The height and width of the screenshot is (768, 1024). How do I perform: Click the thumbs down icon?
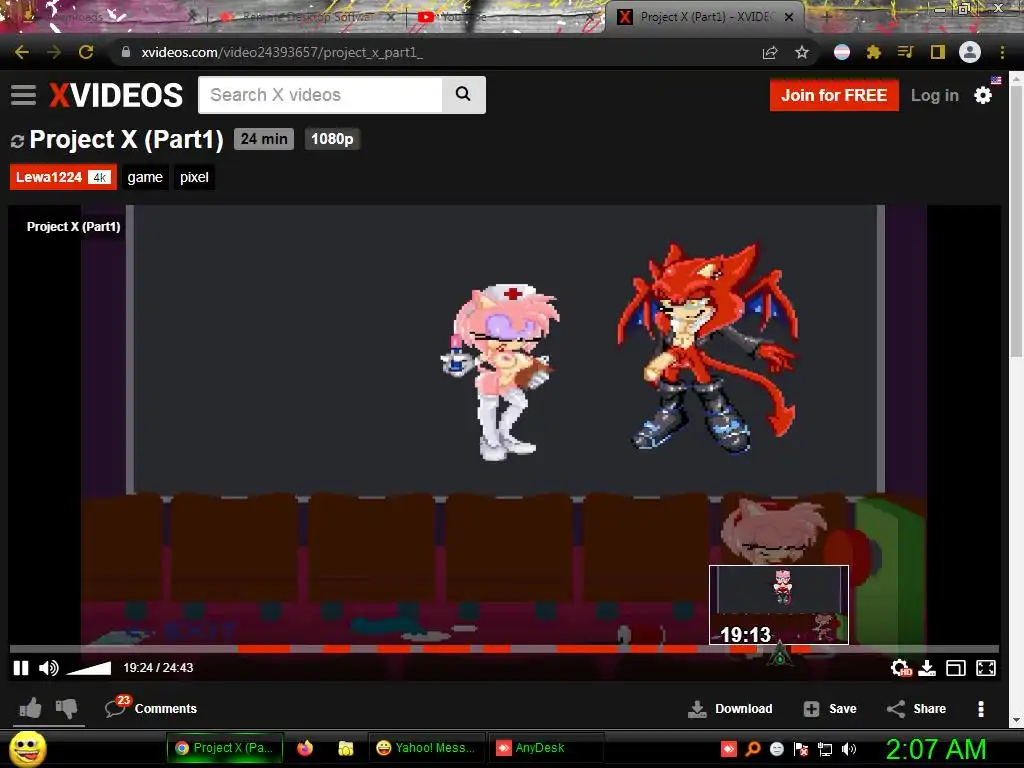tap(67, 709)
